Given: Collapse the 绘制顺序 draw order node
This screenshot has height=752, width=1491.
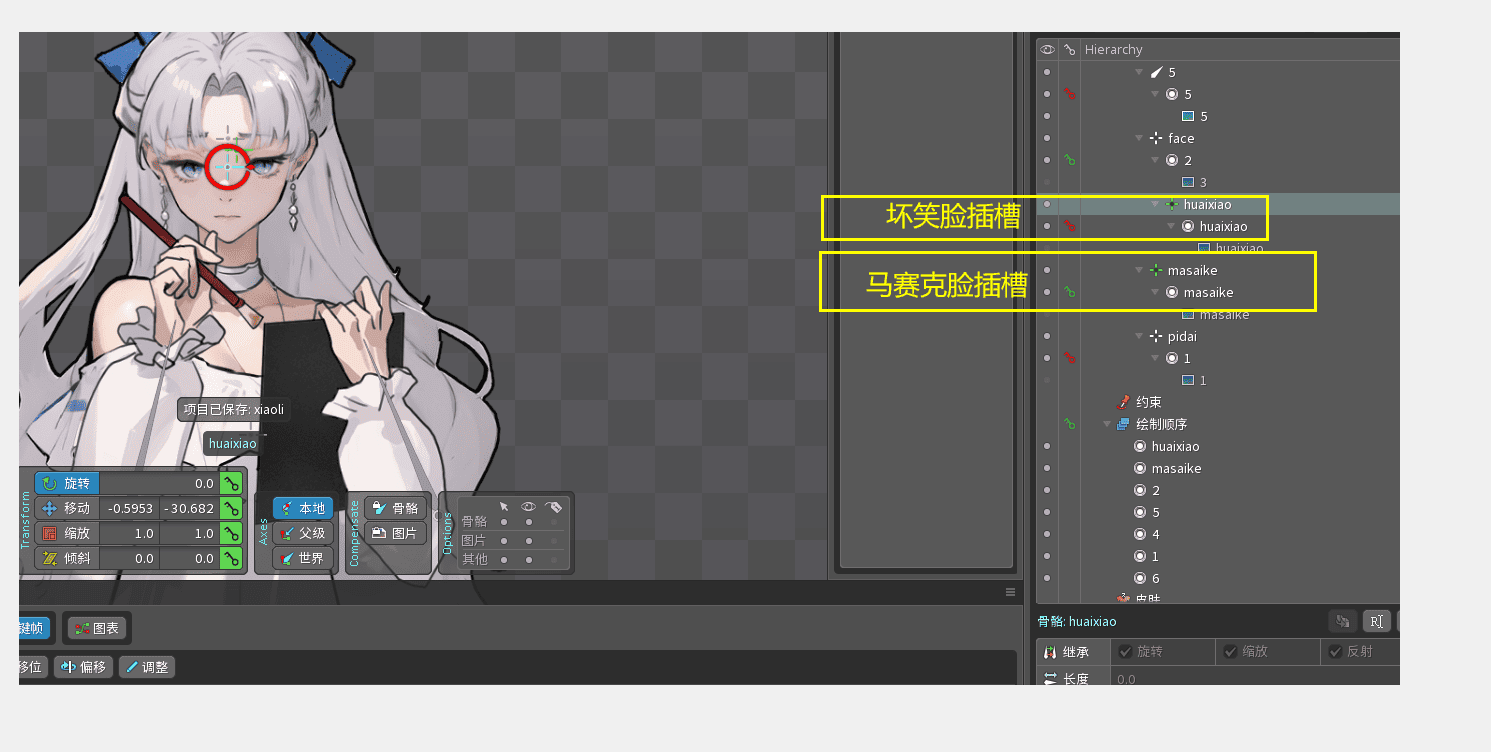Looking at the screenshot, I should pos(1107,424).
